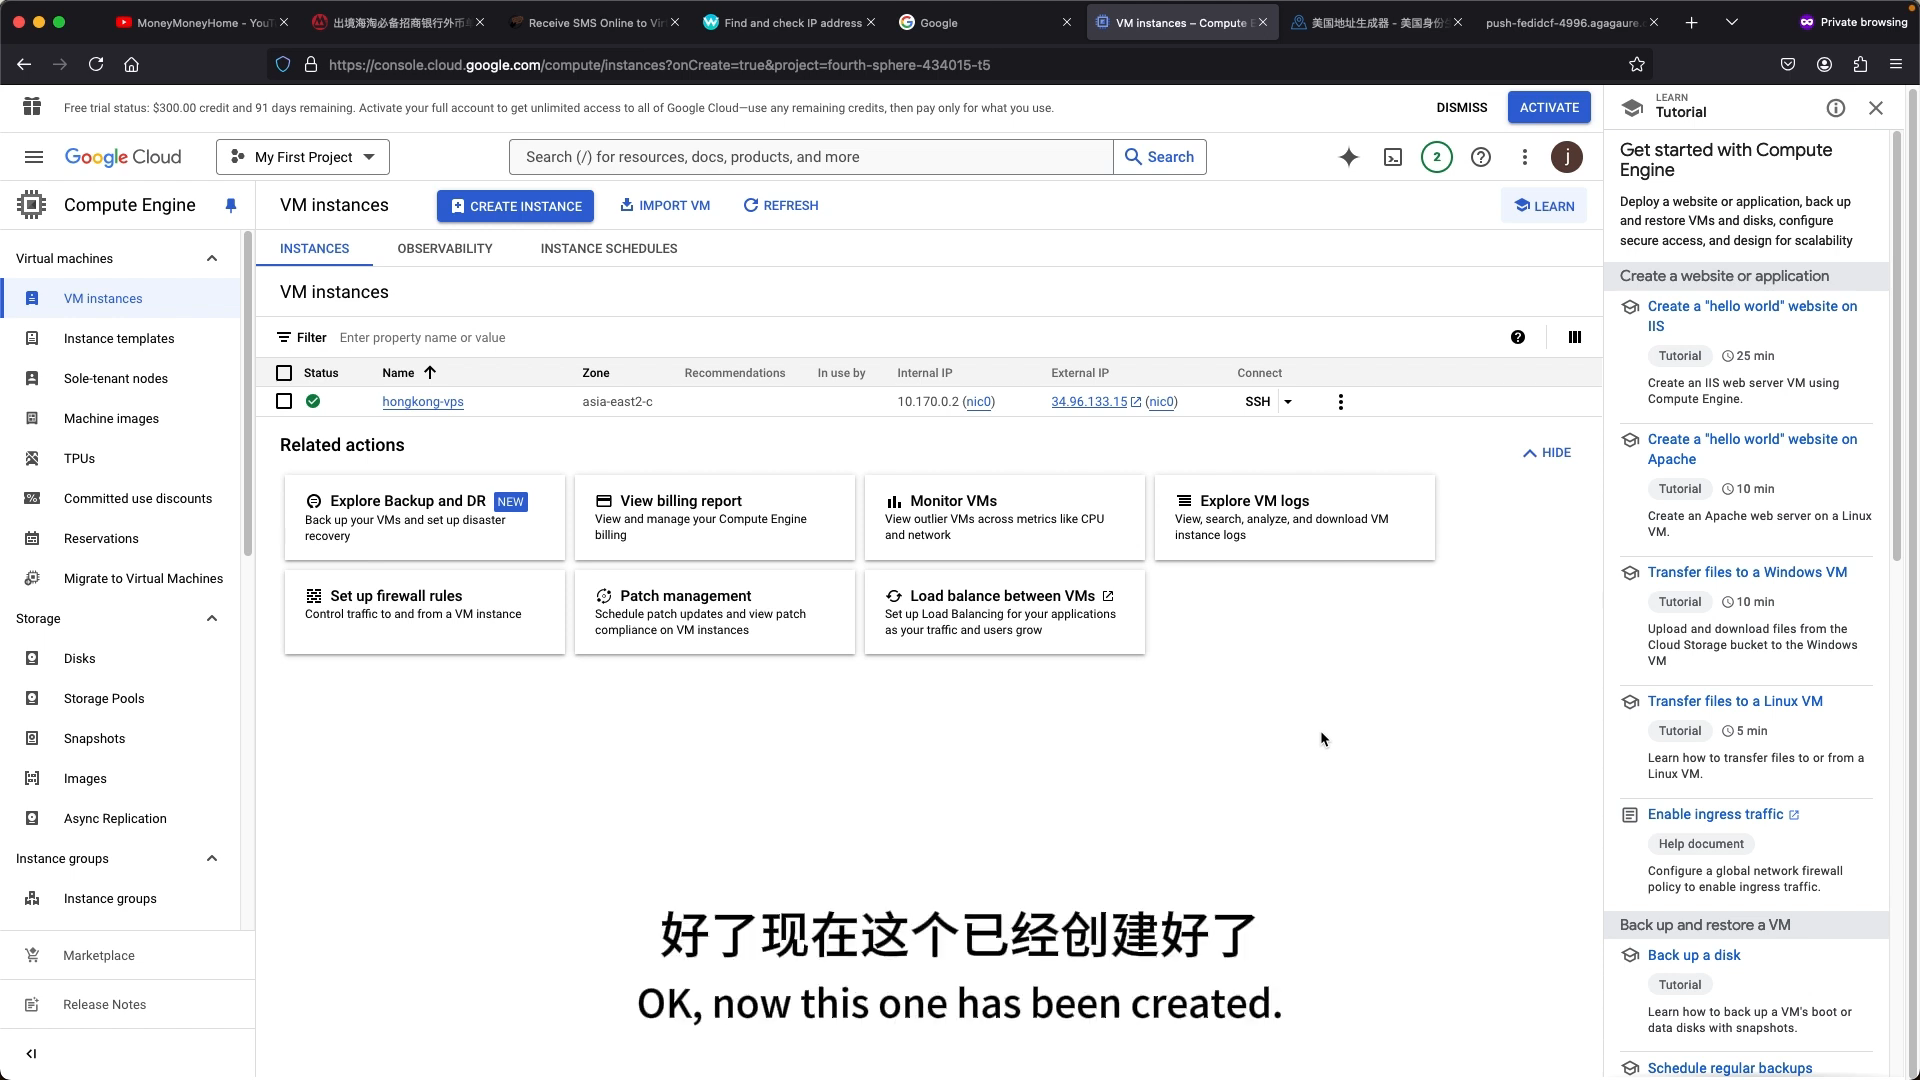1920x1080 pixels.
Task: Open Firefox extensions puzzle icon
Action: pos(1860,65)
